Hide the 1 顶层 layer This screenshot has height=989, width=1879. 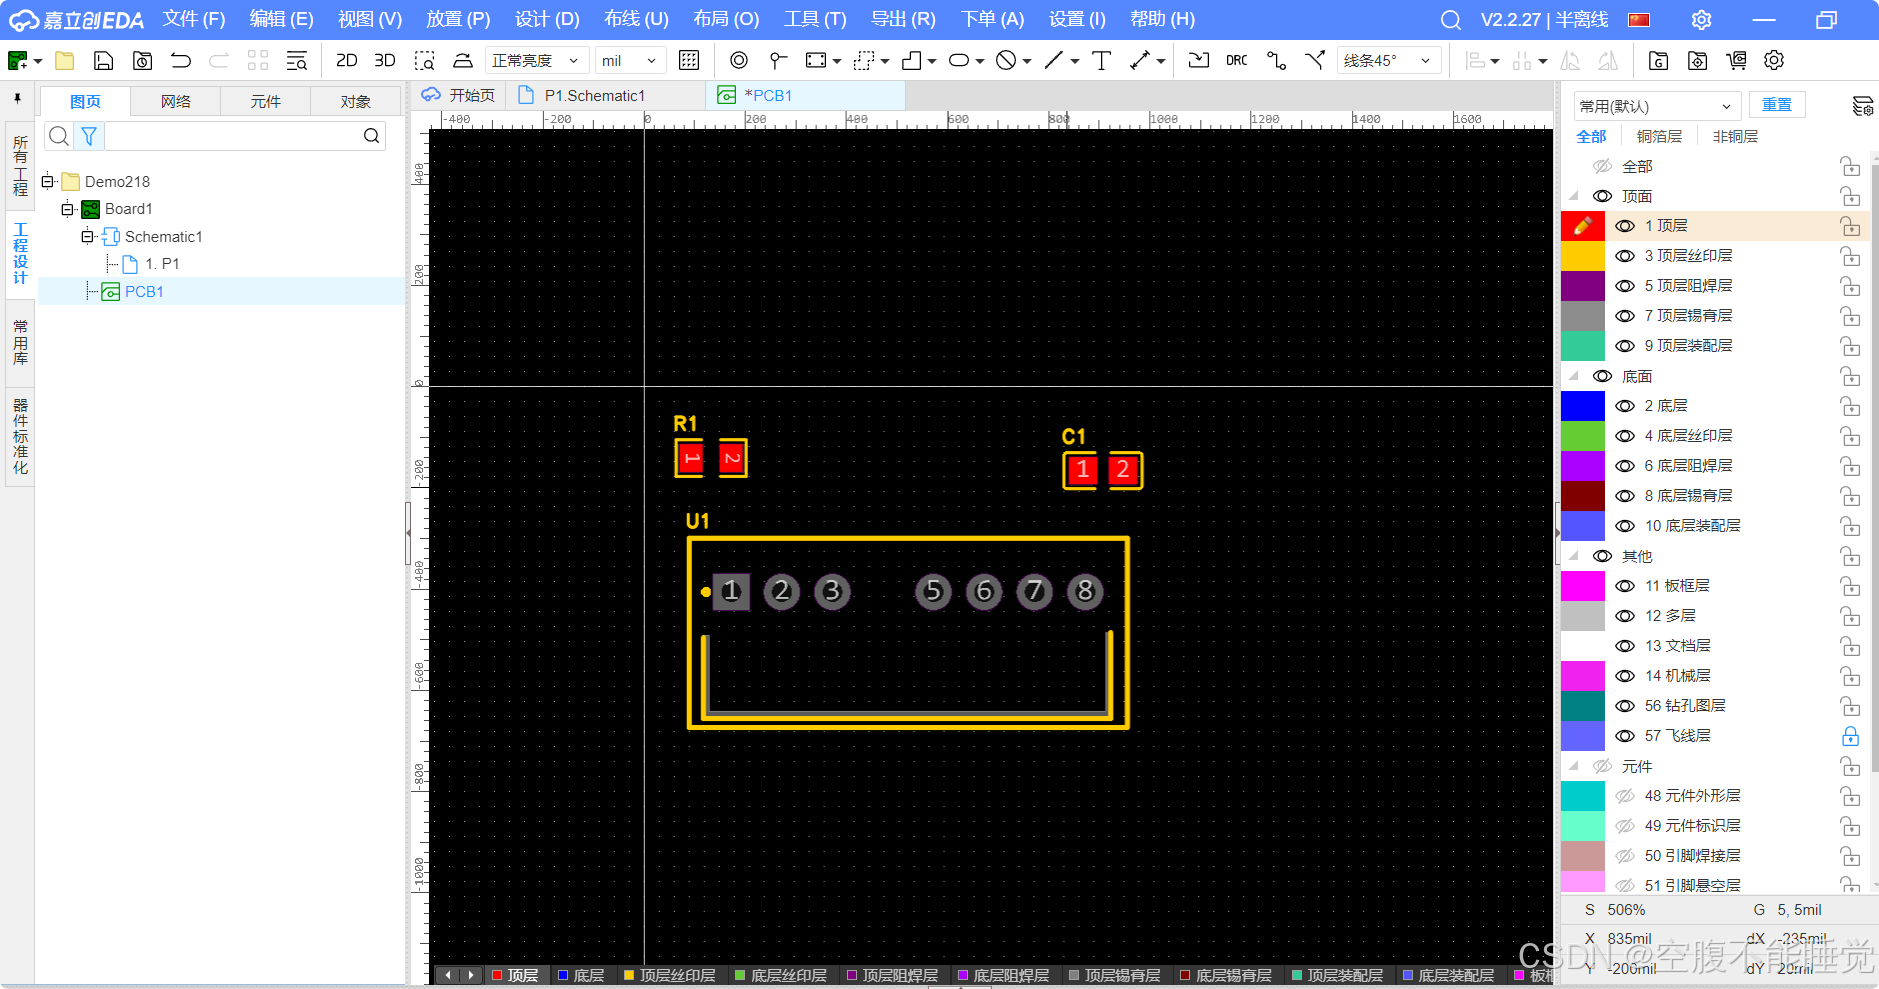tap(1625, 226)
